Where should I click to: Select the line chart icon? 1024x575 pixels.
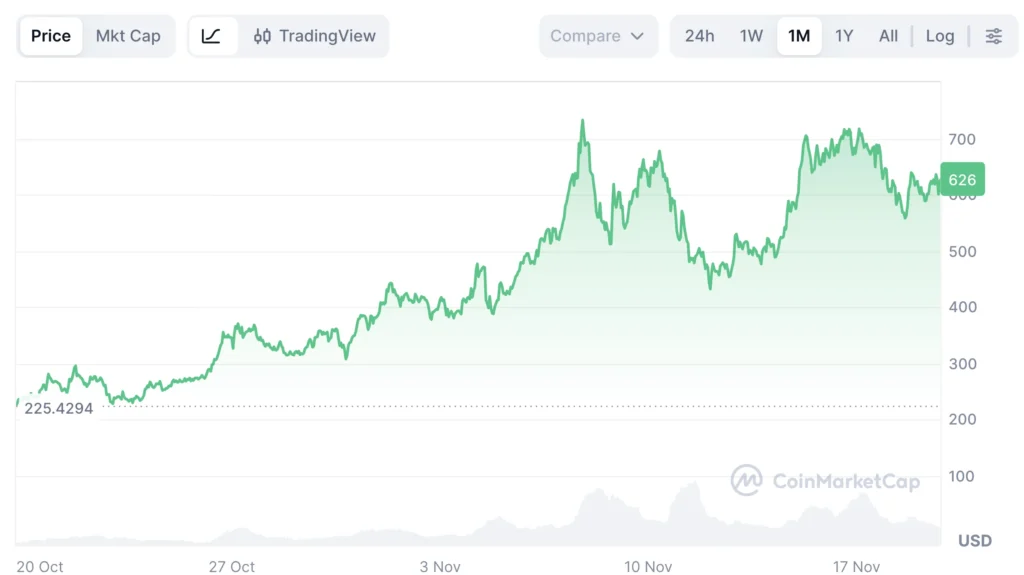click(x=211, y=36)
